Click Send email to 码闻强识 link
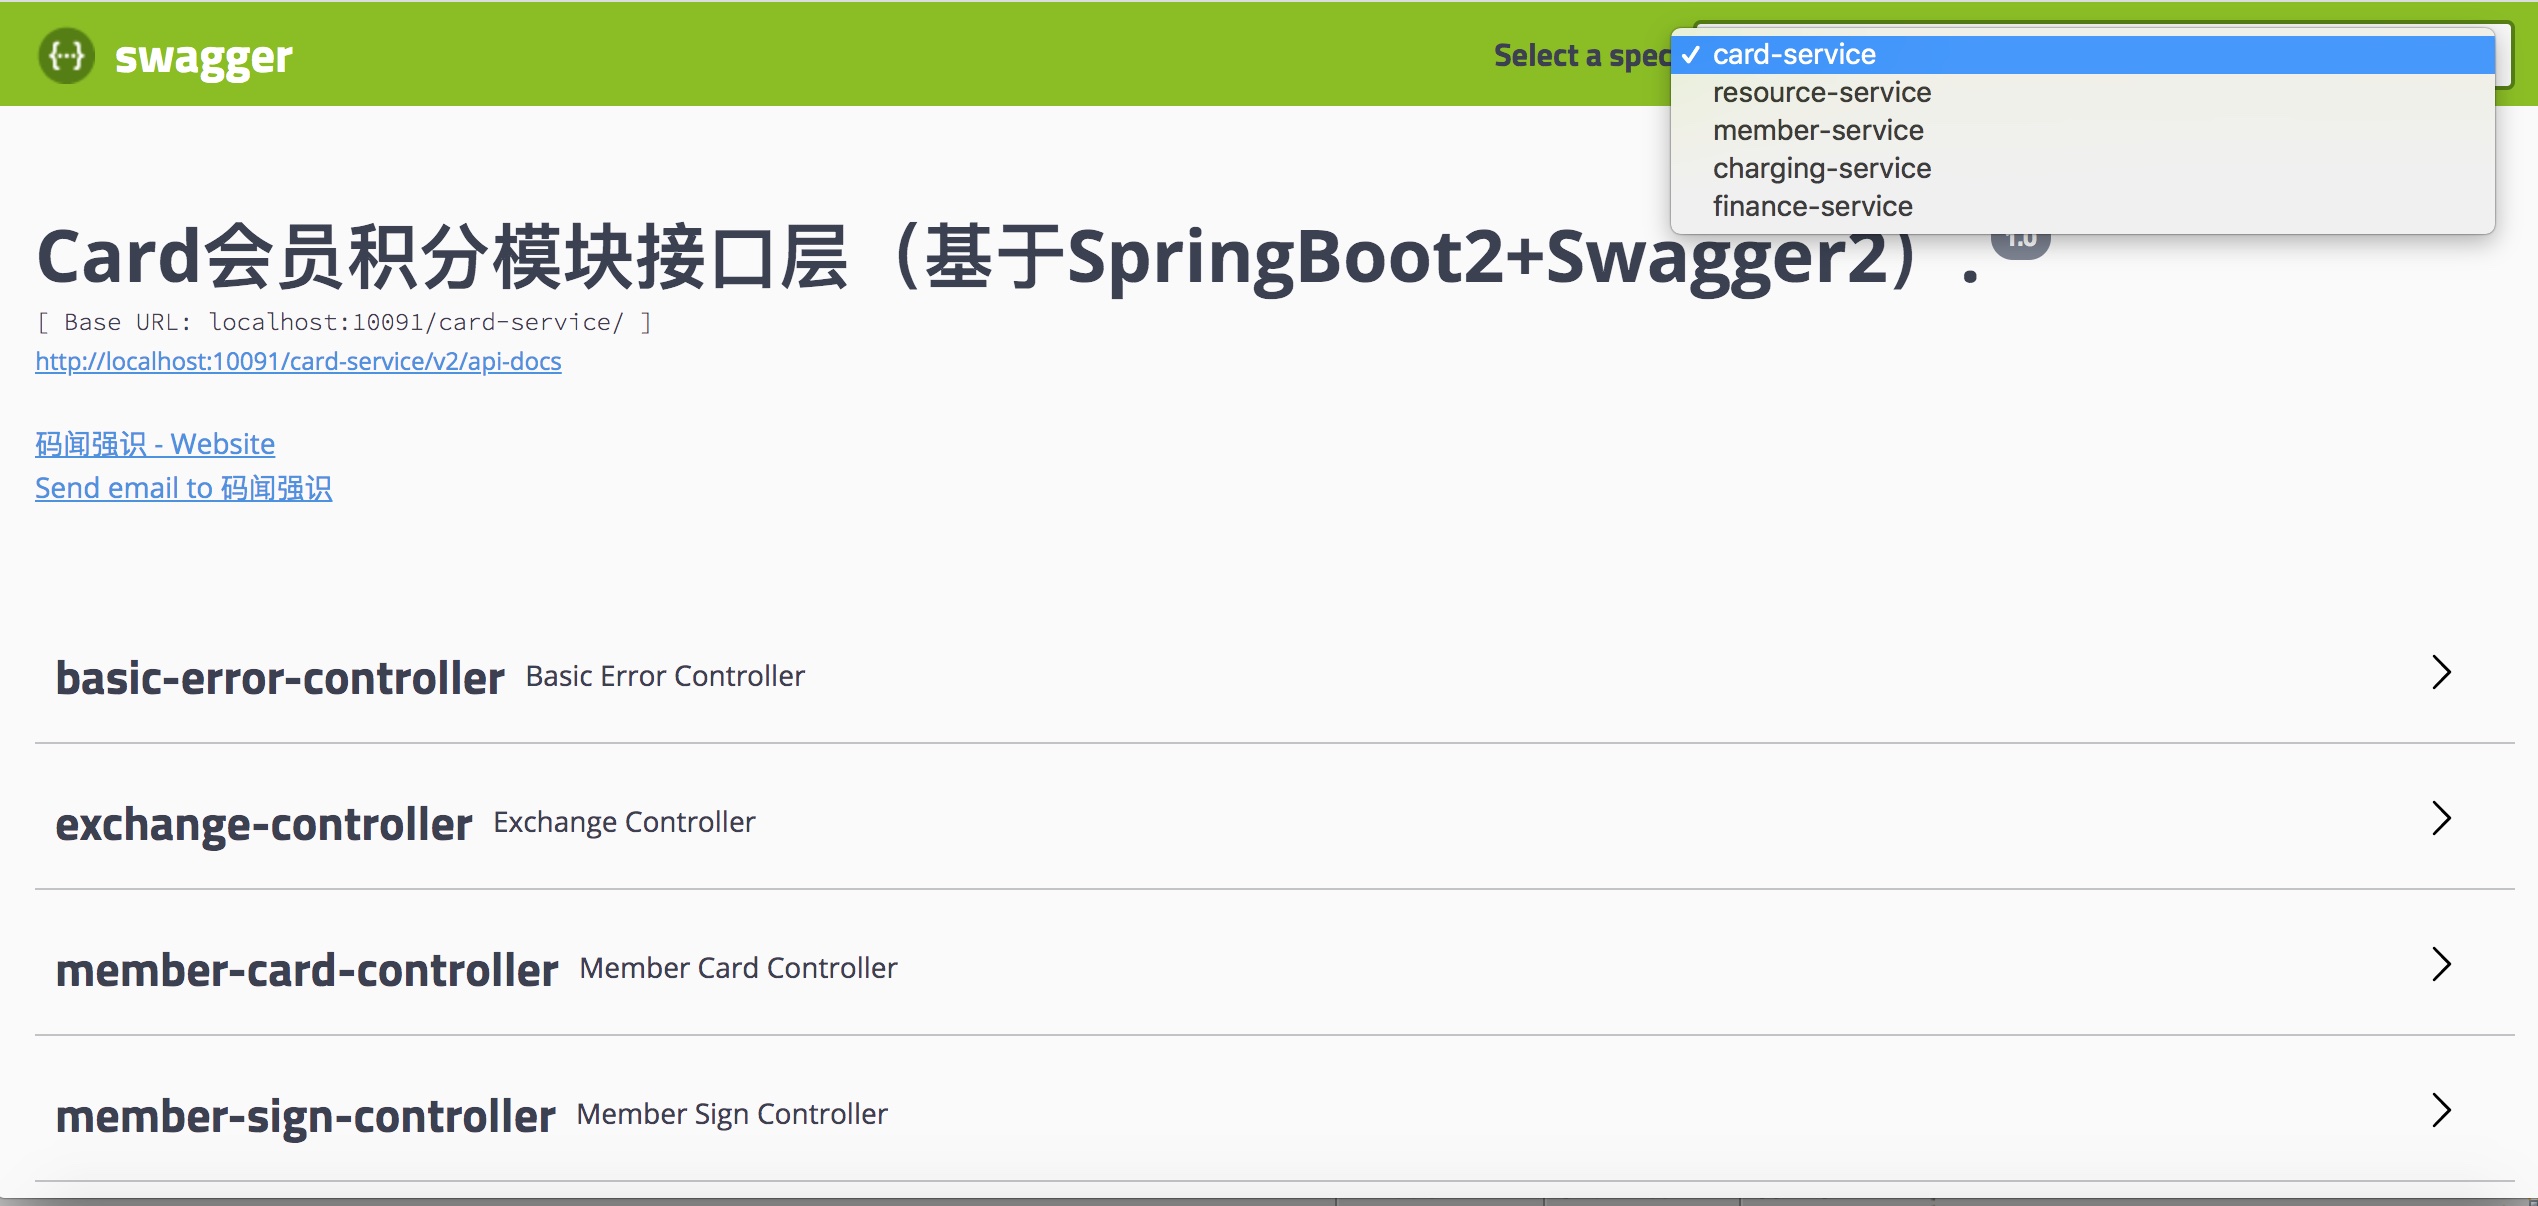Screen dimensions: 2538x1206 click(x=183, y=487)
